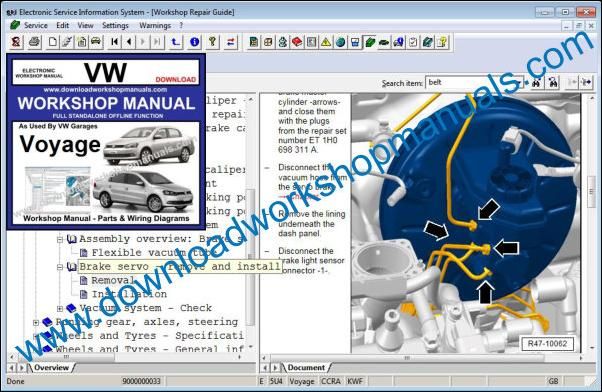Viewport: 602px width, 392px height.
Task: Click the first binoculars search icon
Action: point(537,82)
